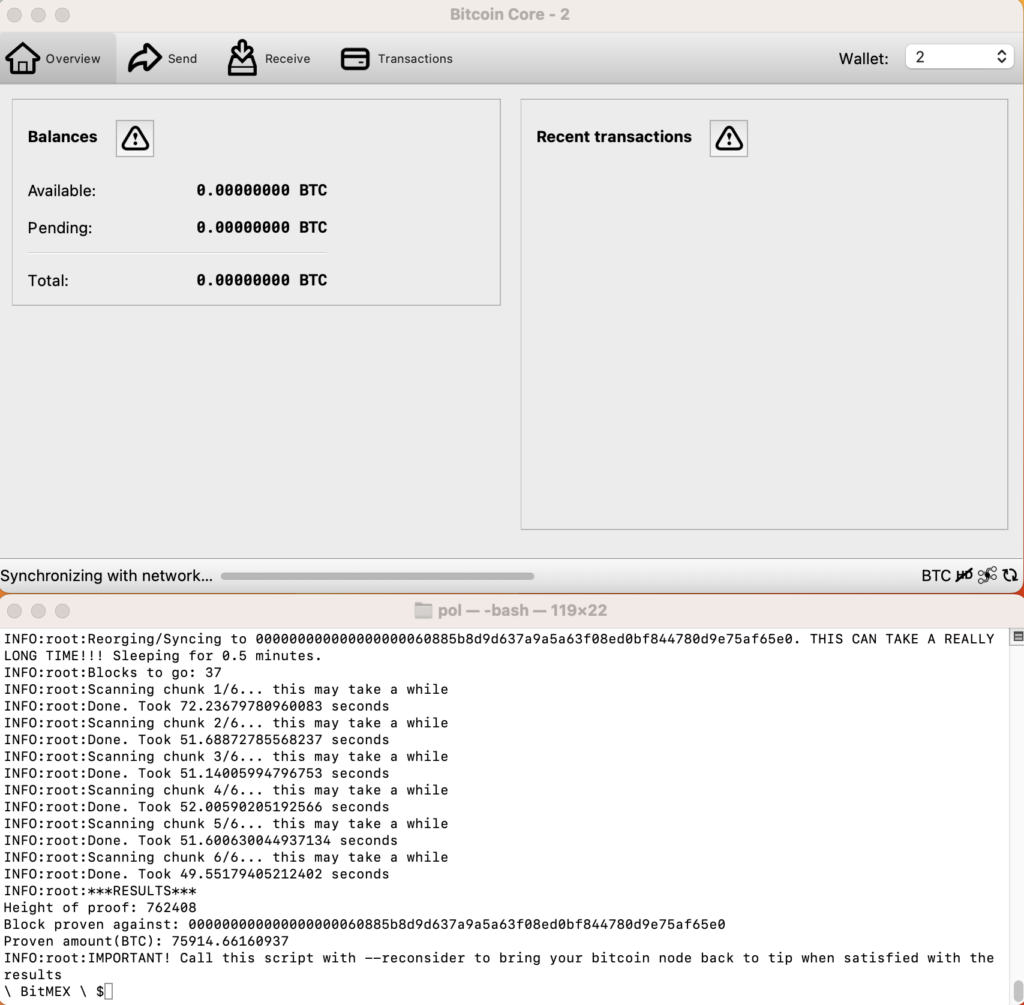Image resolution: width=1024 pixels, height=1005 pixels.
Task: Click the Available balance value
Action: pyautogui.click(x=261, y=190)
